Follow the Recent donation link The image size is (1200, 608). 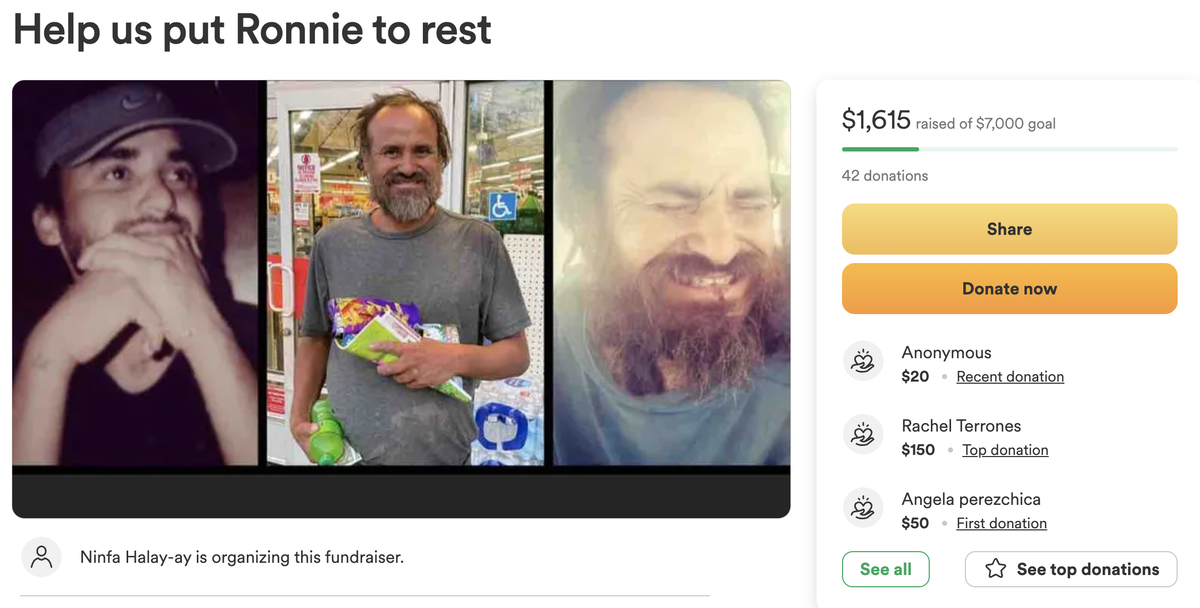(x=1010, y=377)
